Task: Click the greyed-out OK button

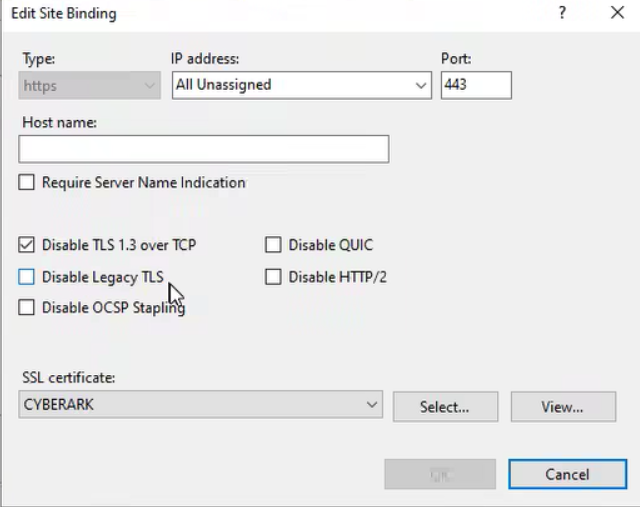Action: pyautogui.click(x=440, y=474)
